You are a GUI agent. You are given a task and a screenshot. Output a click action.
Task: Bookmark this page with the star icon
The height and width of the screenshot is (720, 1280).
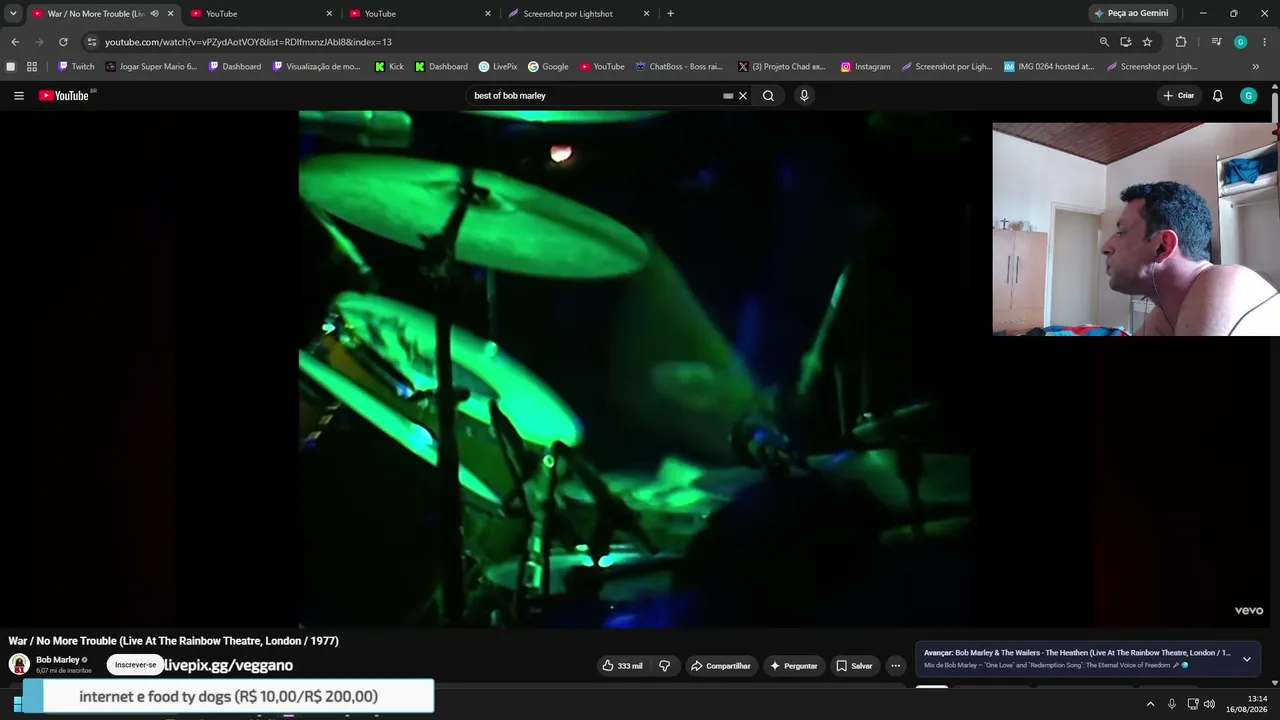[1147, 42]
